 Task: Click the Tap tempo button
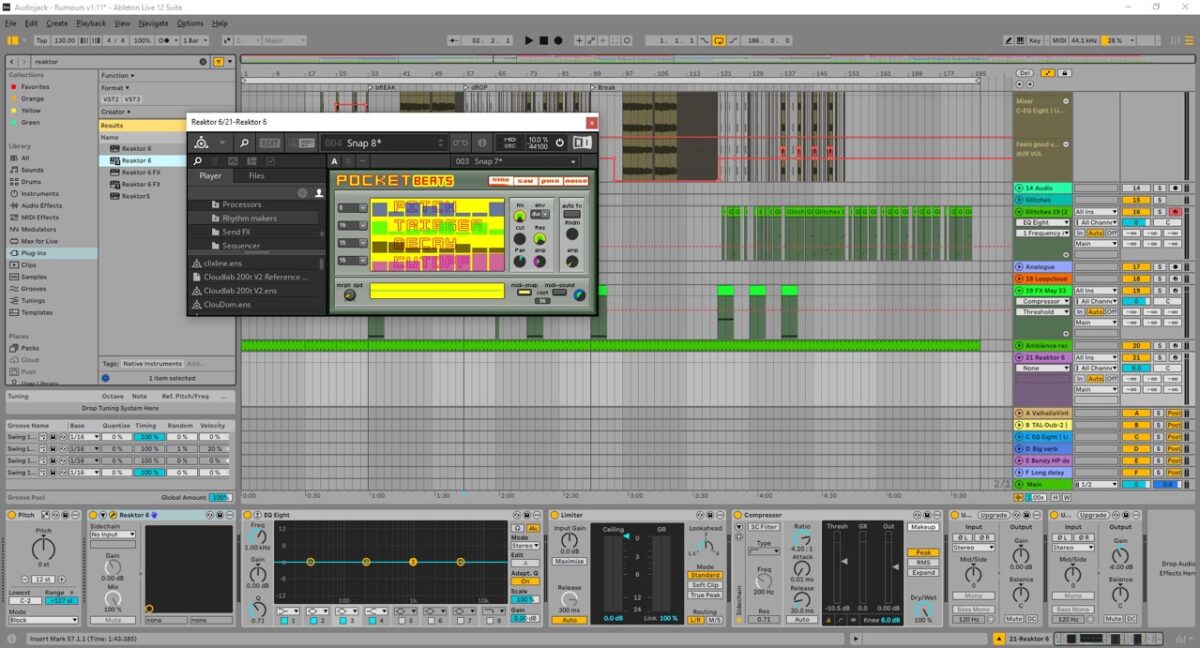(x=41, y=40)
